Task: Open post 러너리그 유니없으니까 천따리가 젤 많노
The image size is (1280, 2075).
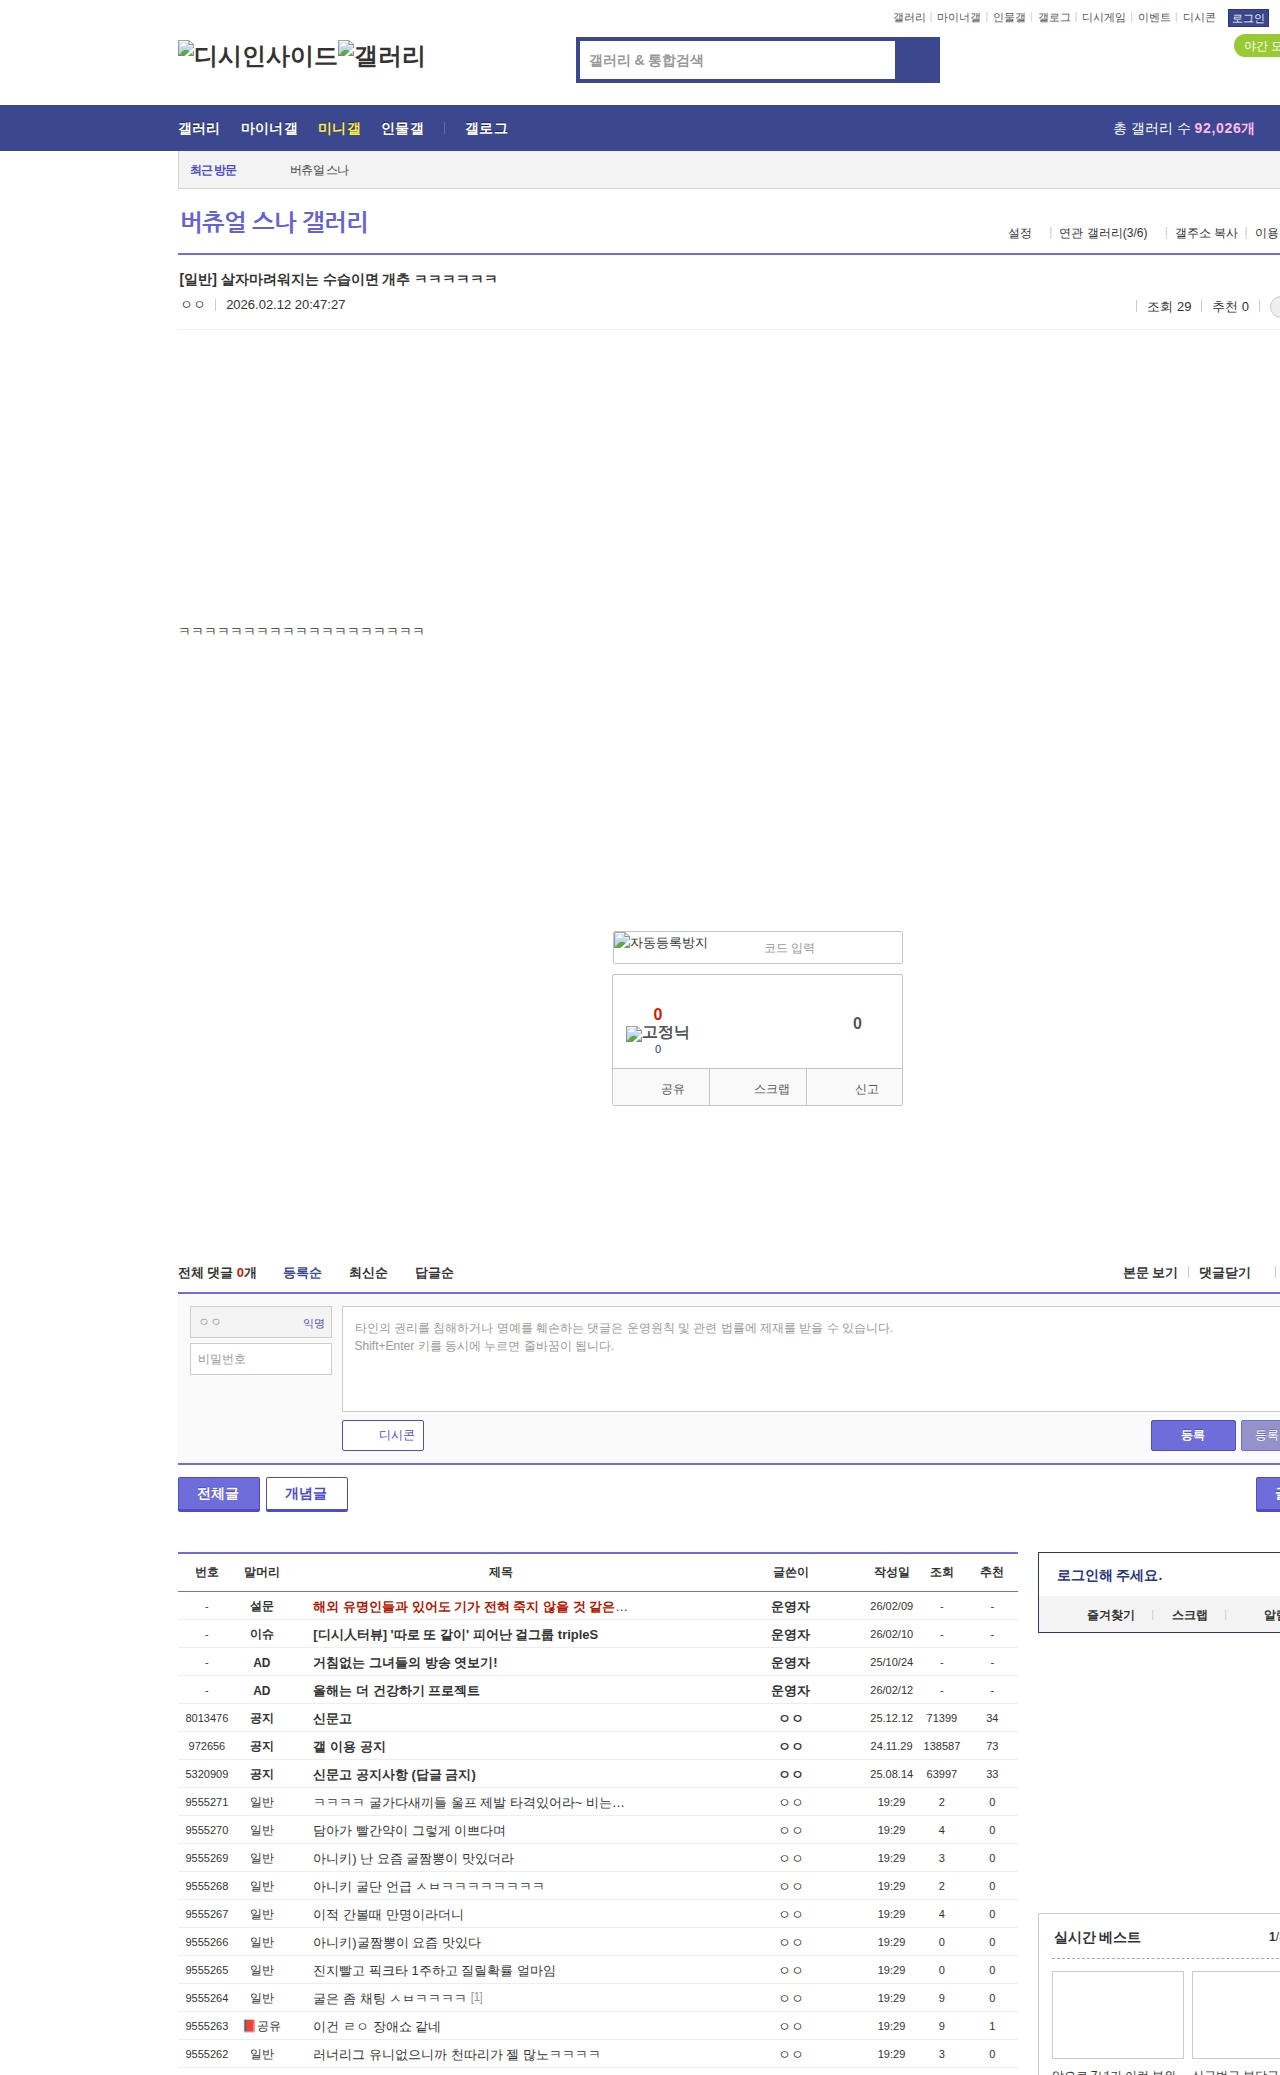Action: [x=456, y=2054]
